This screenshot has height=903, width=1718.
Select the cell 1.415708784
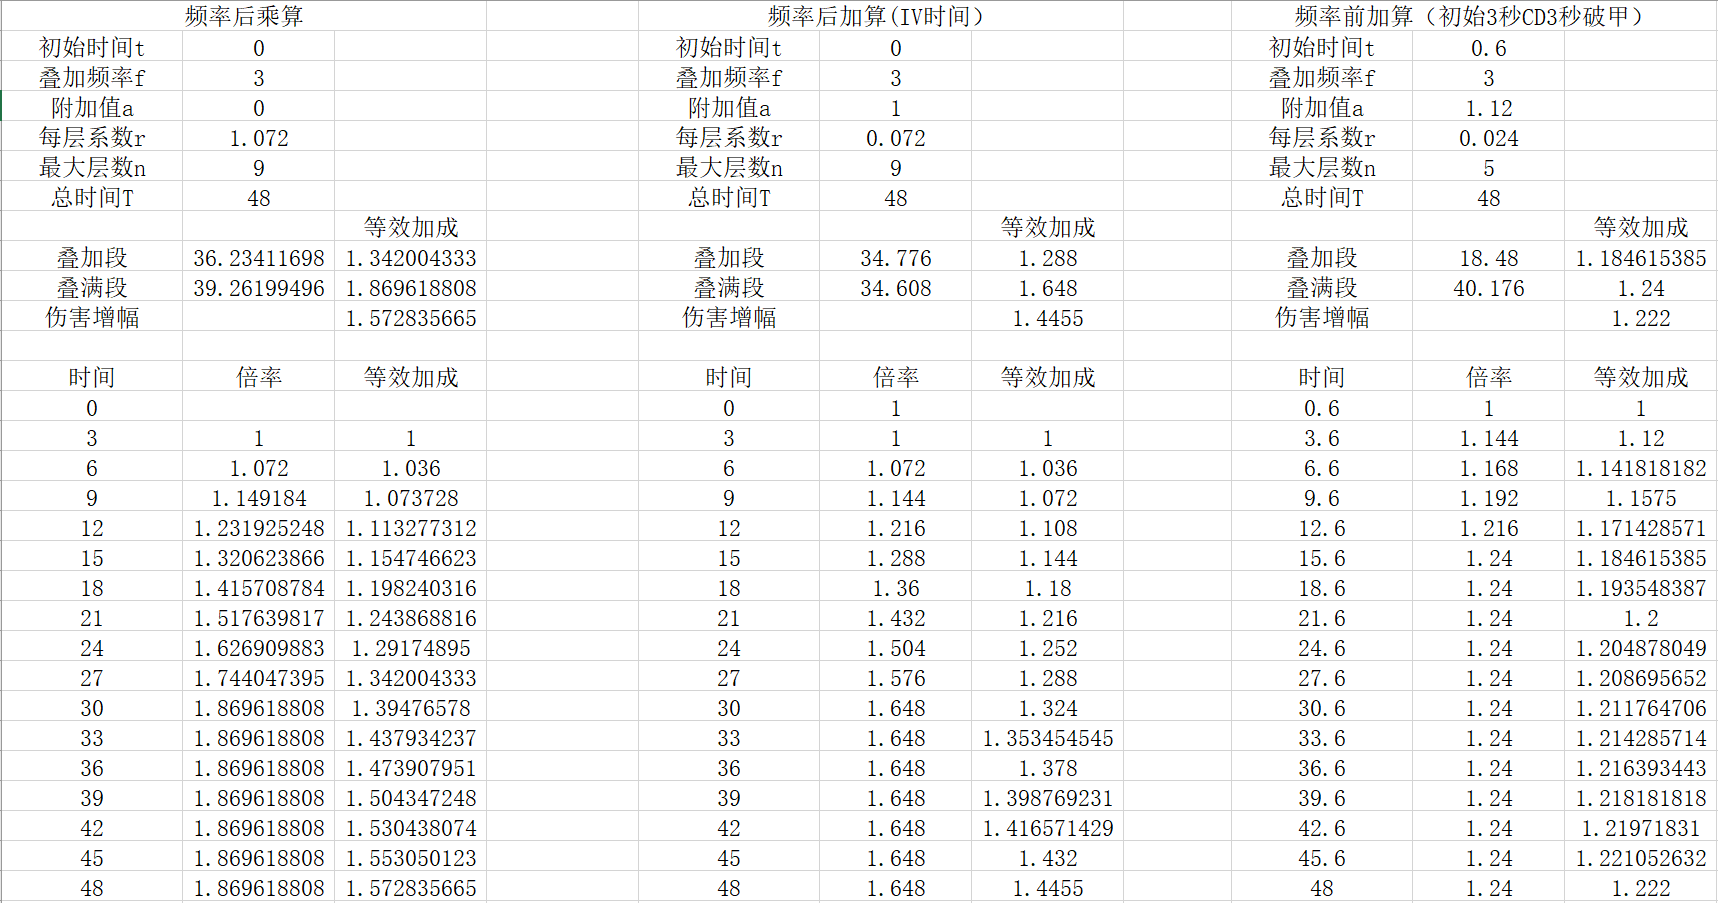[259, 588]
